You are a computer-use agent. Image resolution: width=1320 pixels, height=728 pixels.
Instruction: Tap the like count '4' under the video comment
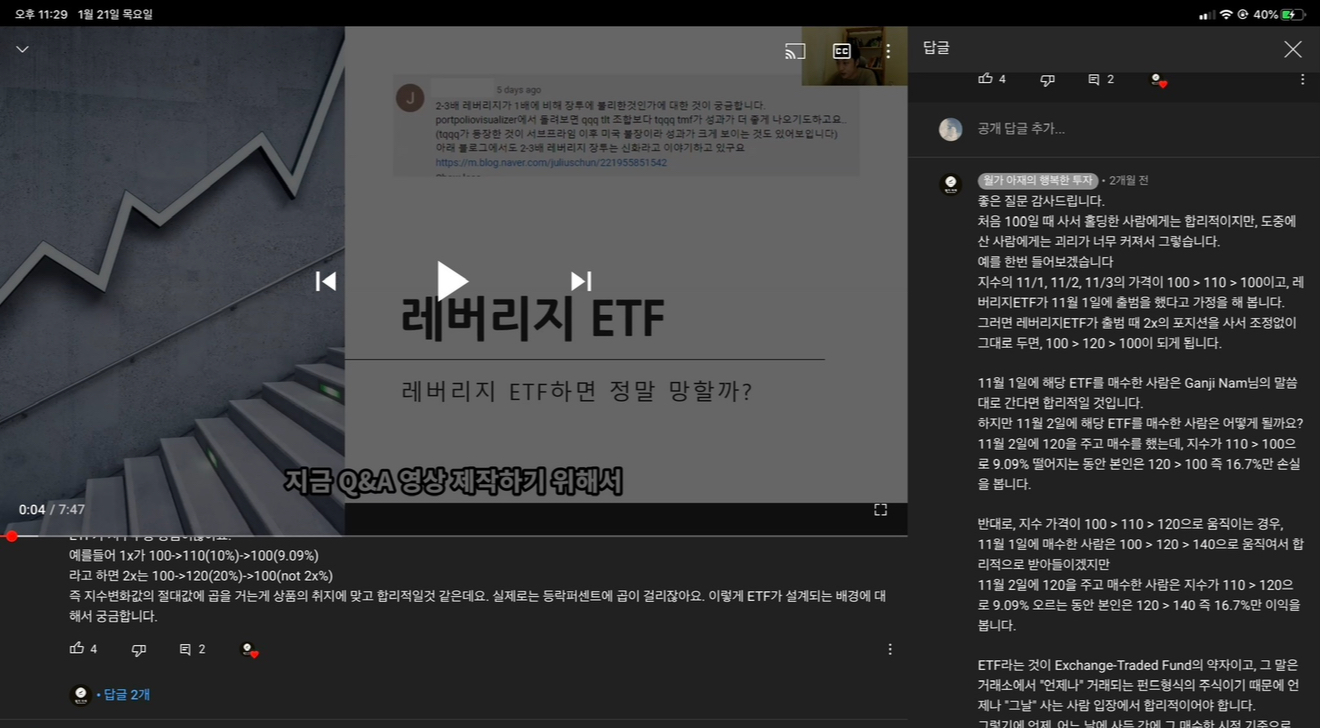point(94,650)
